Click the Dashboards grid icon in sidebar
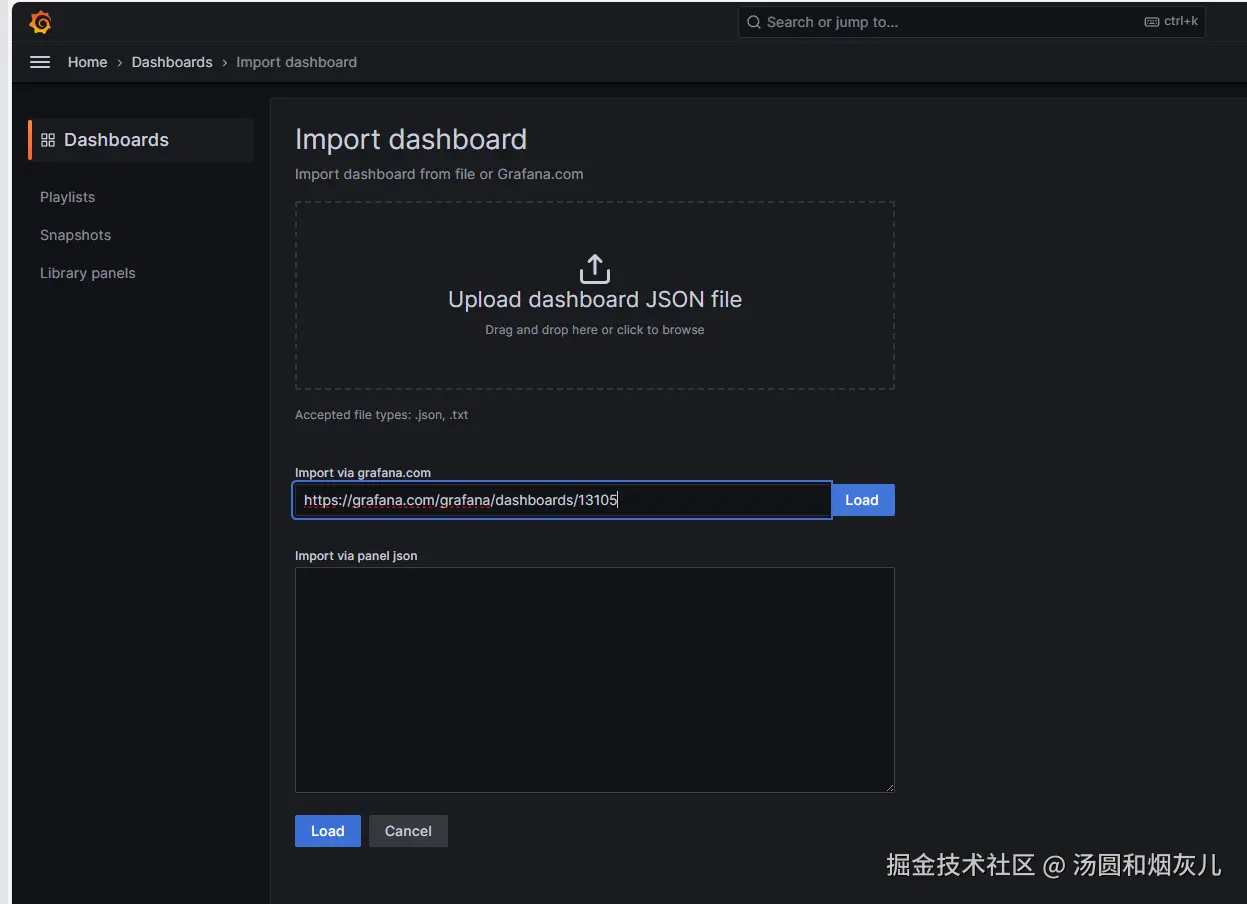 pos(48,140)
